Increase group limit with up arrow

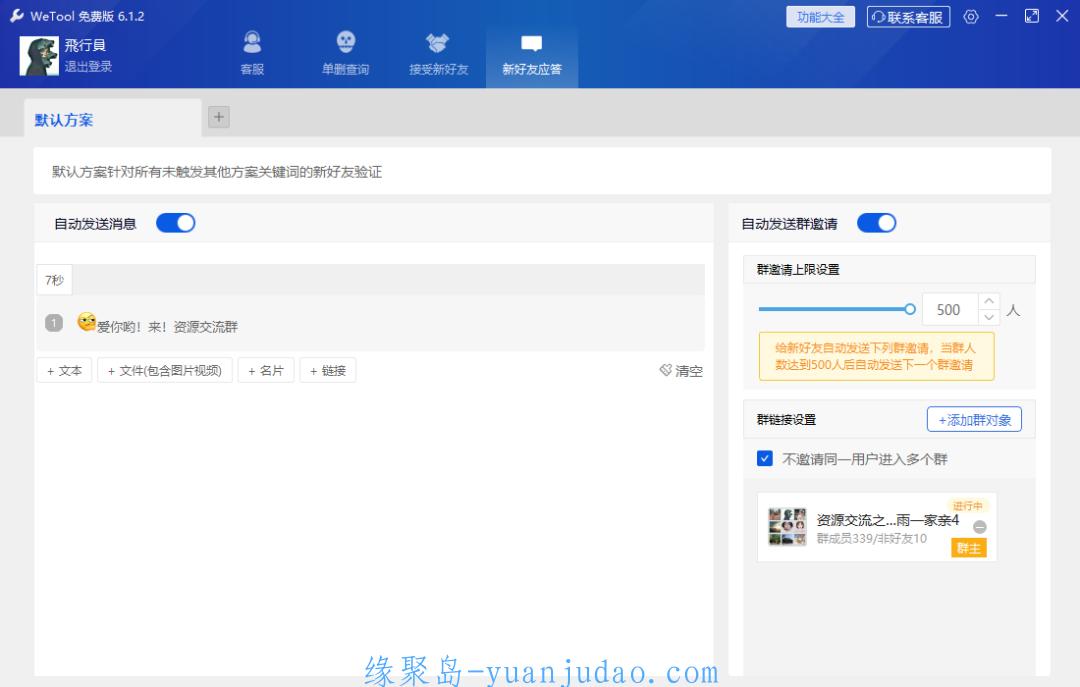989,302
